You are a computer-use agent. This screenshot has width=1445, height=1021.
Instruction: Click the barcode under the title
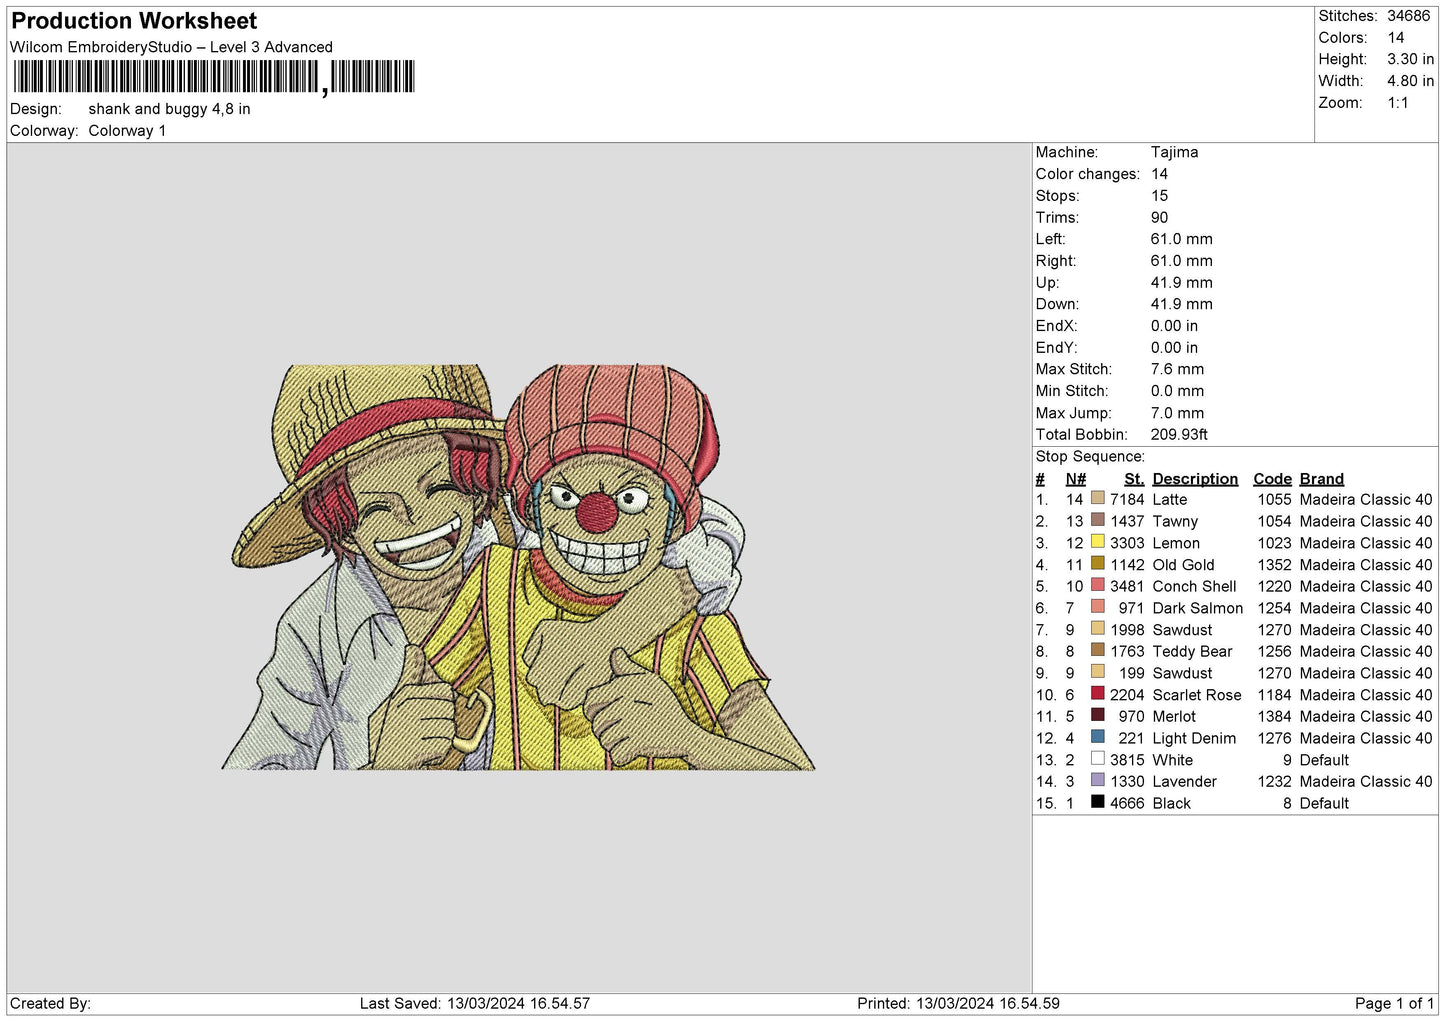click(x=213, y=77)
